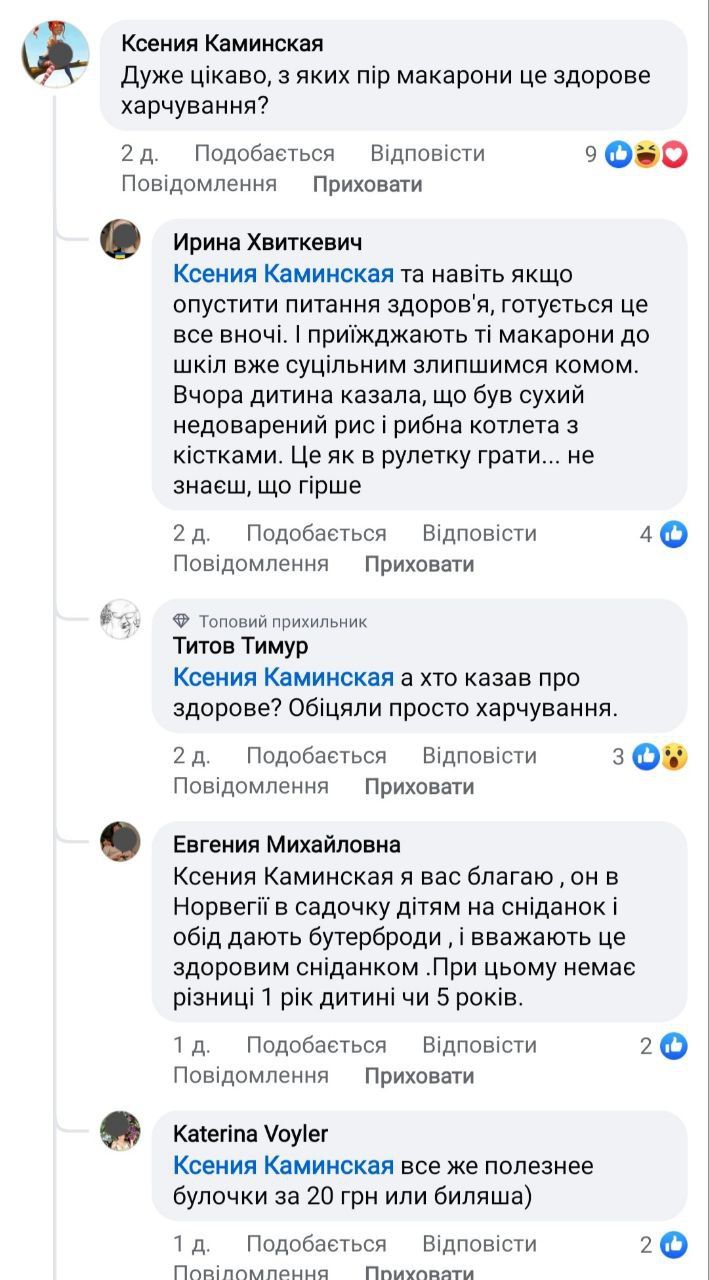709x1280 pixels.
Task: Click Ксения Каминская mention in Ирина's reply
Action: [x=283, y=274]
